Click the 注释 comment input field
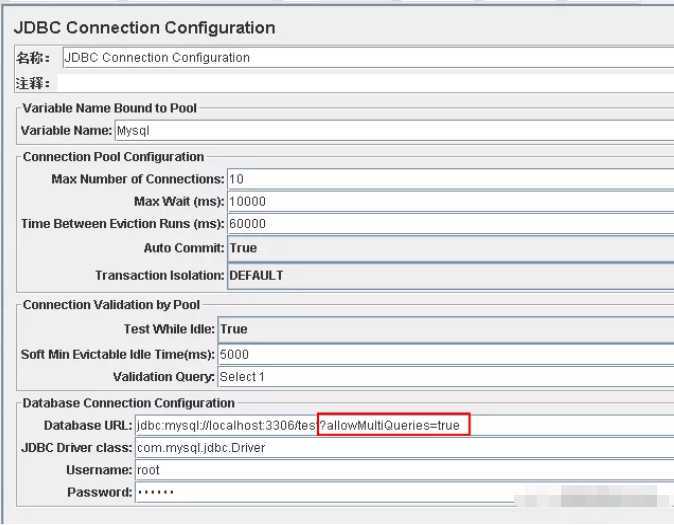 365,83
